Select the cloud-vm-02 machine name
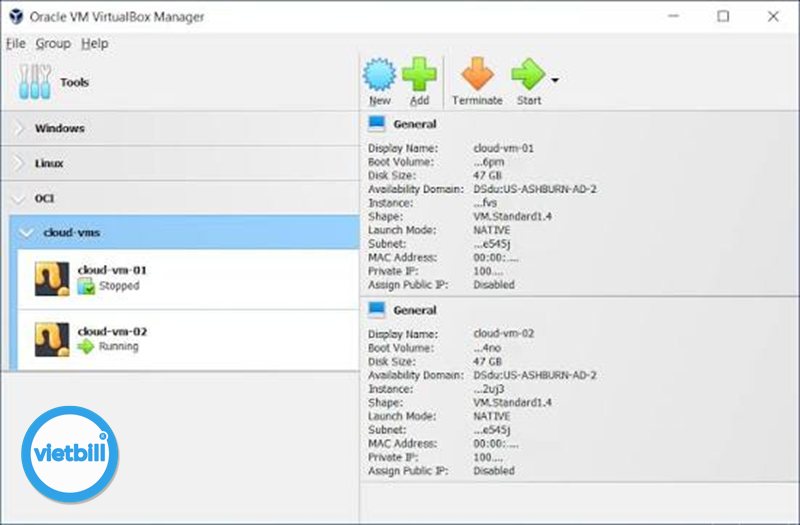 [x=112, y=331]
